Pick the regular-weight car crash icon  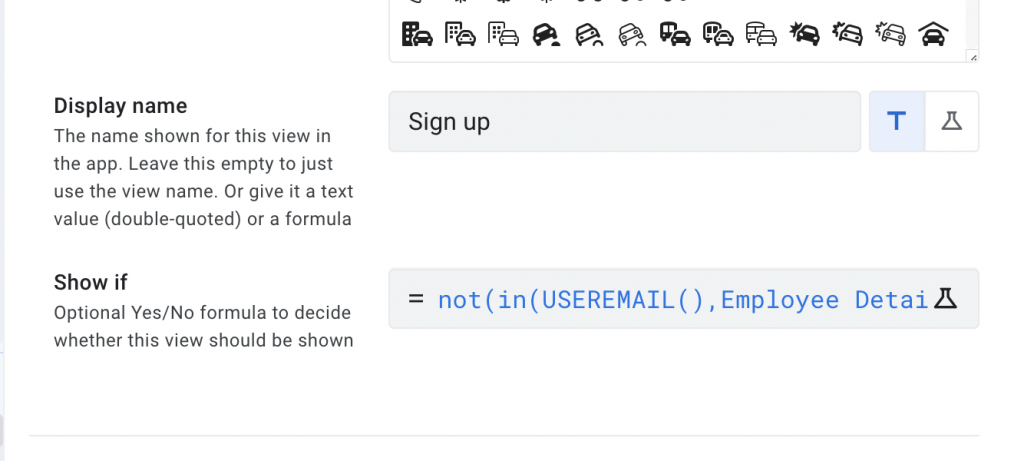tap(847, 34)
